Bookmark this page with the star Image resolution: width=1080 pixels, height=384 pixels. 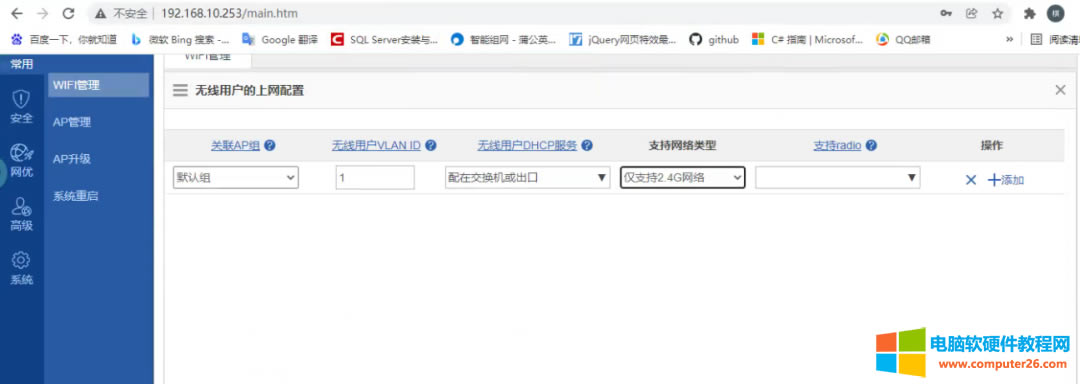(x=997, y=13)
